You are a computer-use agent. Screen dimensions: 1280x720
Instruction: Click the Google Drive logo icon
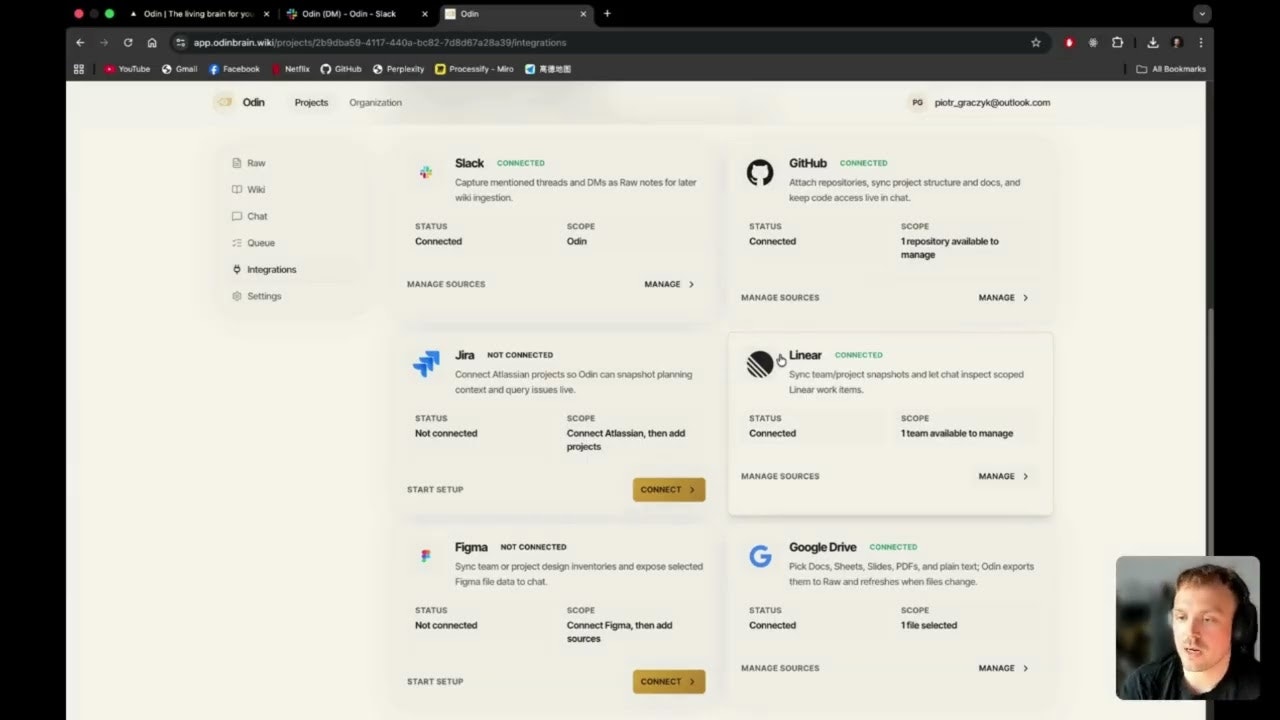tap(760, 556)
